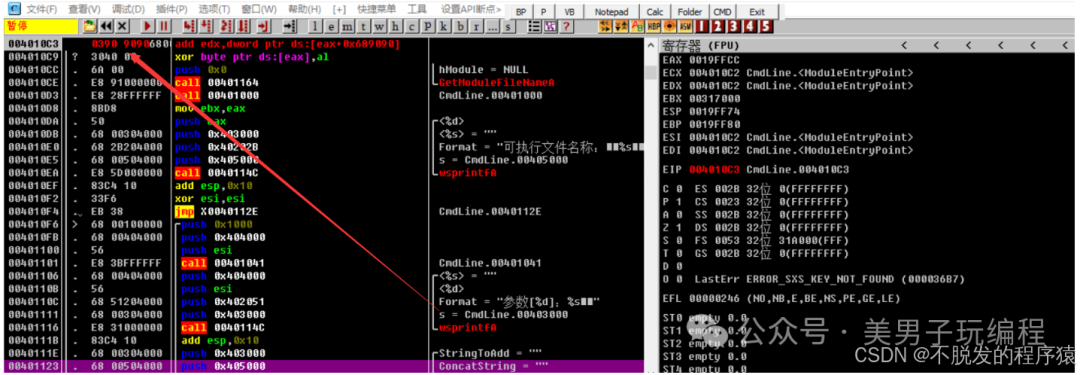Click the HBP hardware breakpoint icon
Image resolution: width=1080 pixels, height=375 pixels.
(x=654, y=26)
